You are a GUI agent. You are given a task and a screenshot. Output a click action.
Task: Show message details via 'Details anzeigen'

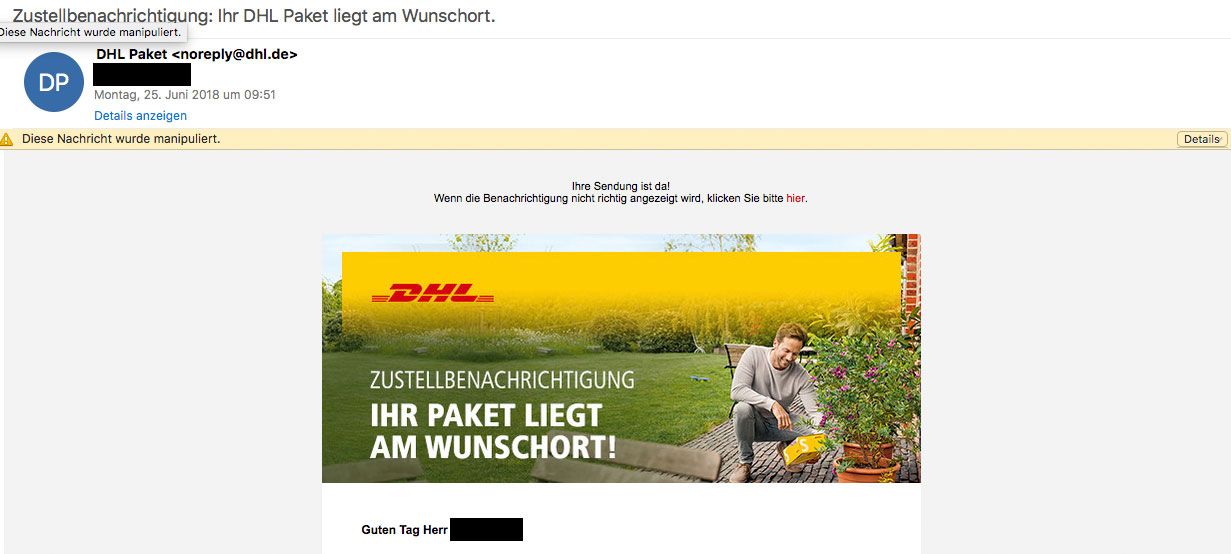[x=140, y=116]
